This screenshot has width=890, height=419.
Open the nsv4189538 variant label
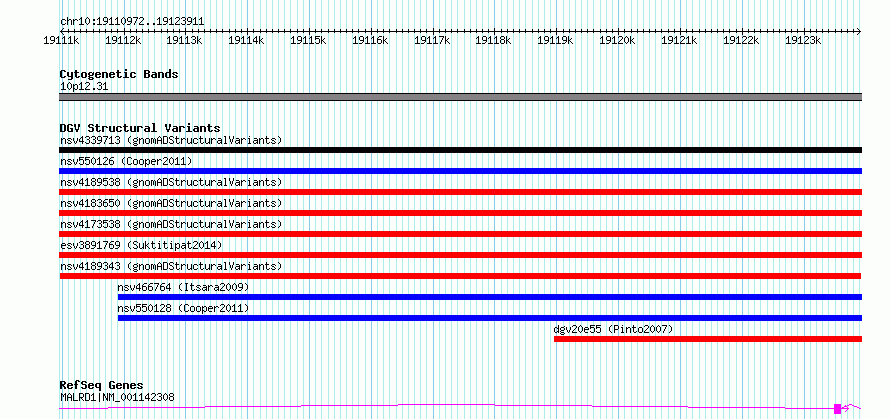click(x=171, y=182)
